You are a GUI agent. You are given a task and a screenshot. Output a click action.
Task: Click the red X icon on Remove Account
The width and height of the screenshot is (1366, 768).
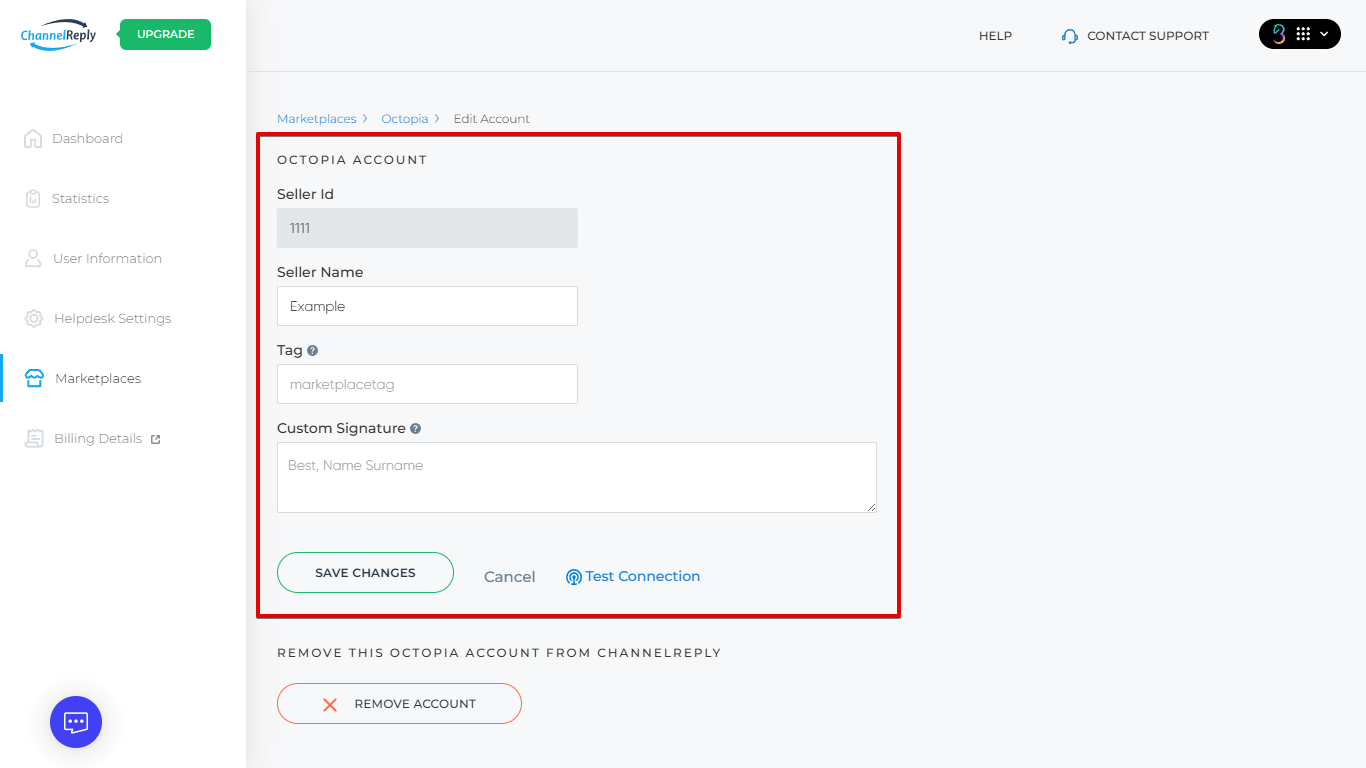click(330, 704)
